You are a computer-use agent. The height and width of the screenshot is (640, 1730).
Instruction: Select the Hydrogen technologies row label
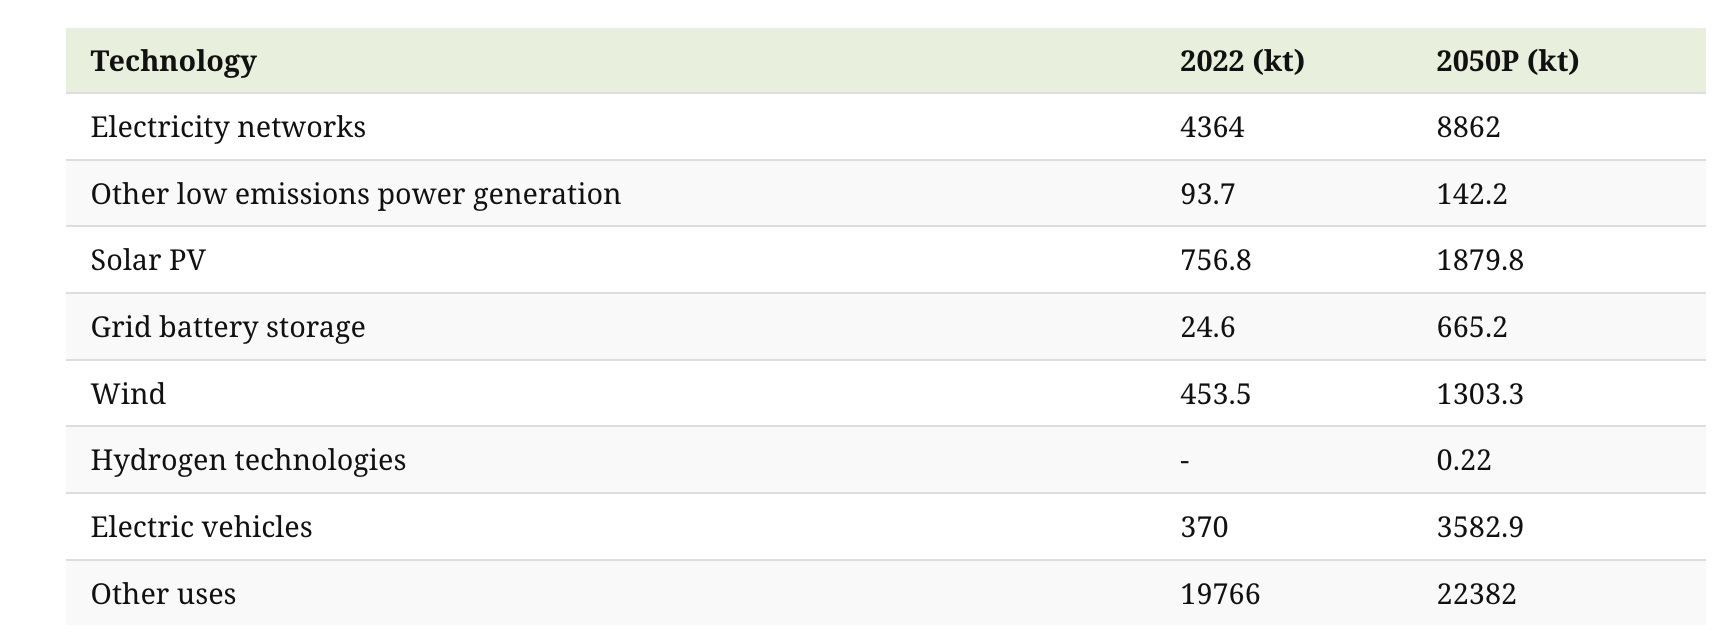(248, 460)
